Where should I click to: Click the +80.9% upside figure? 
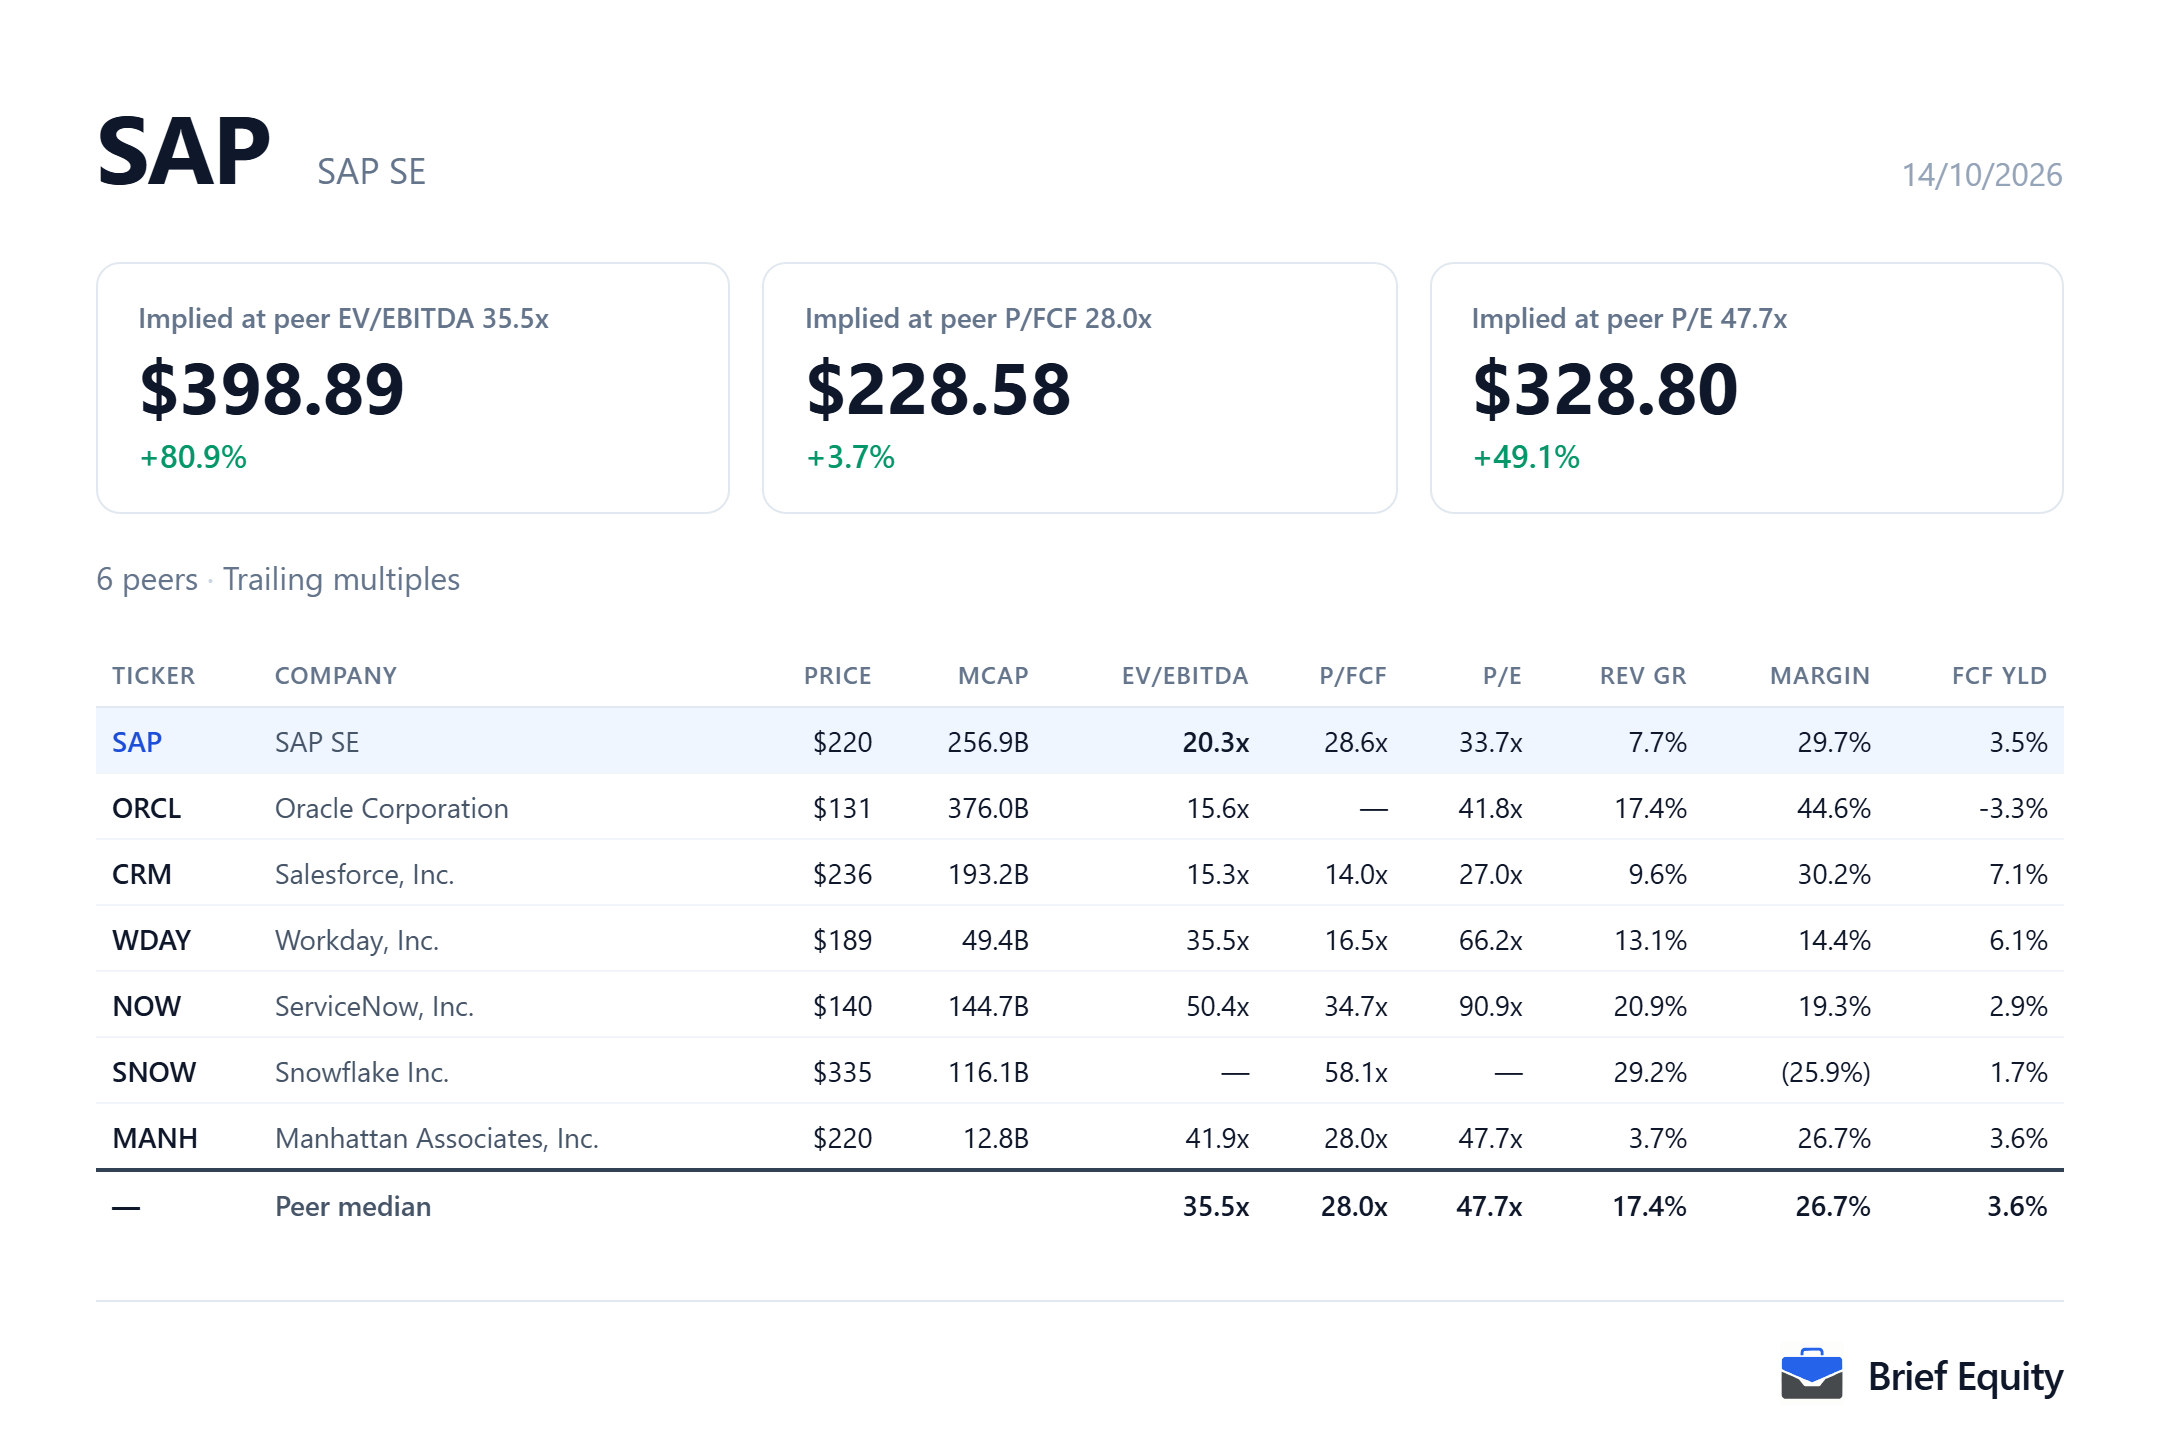193,457
